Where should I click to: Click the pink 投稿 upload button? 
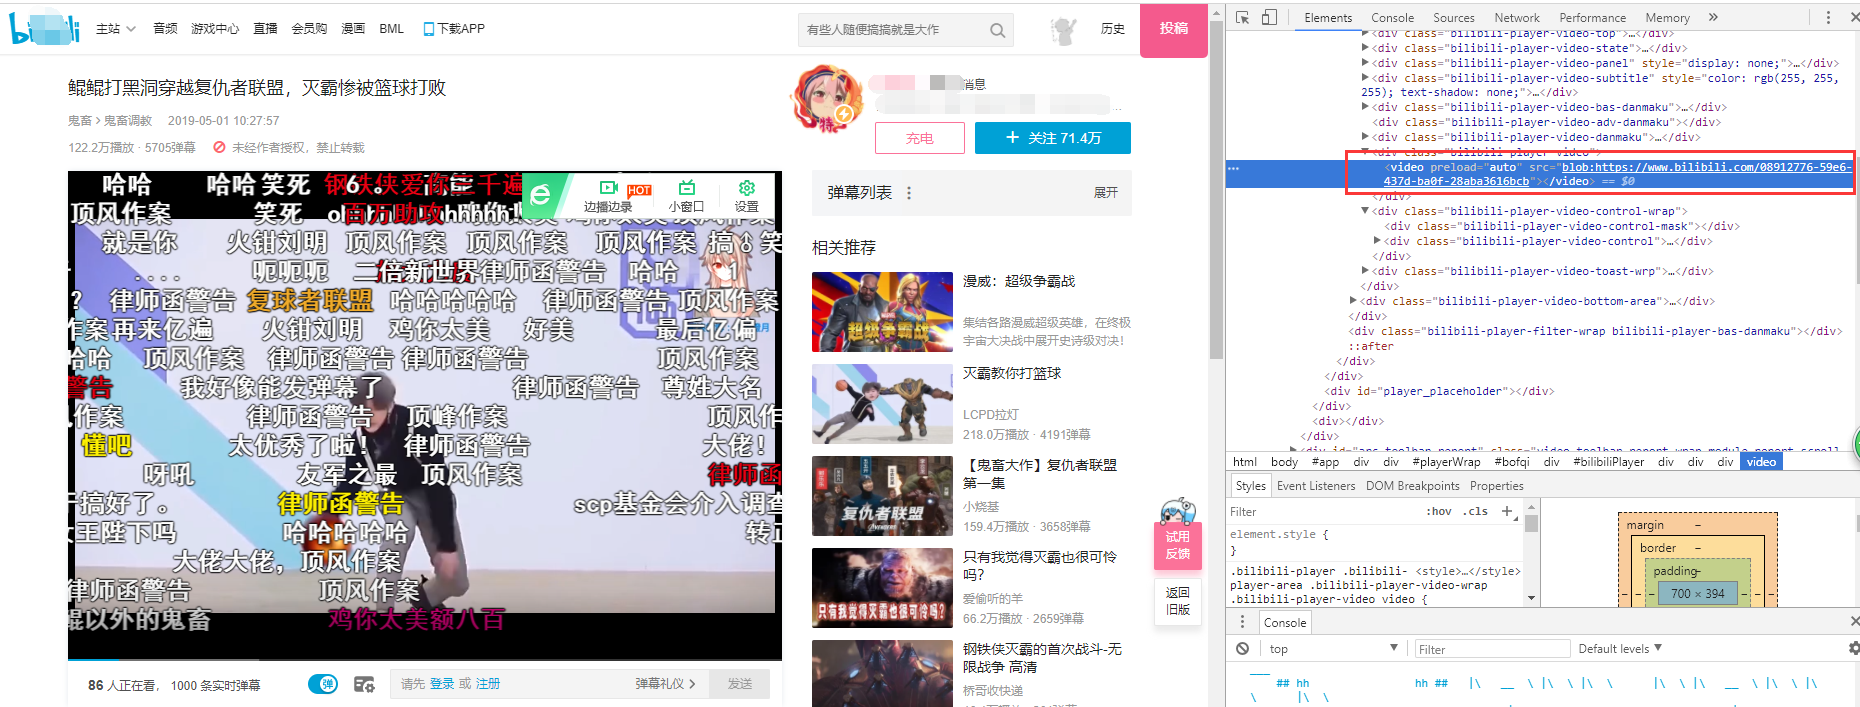1174,29
